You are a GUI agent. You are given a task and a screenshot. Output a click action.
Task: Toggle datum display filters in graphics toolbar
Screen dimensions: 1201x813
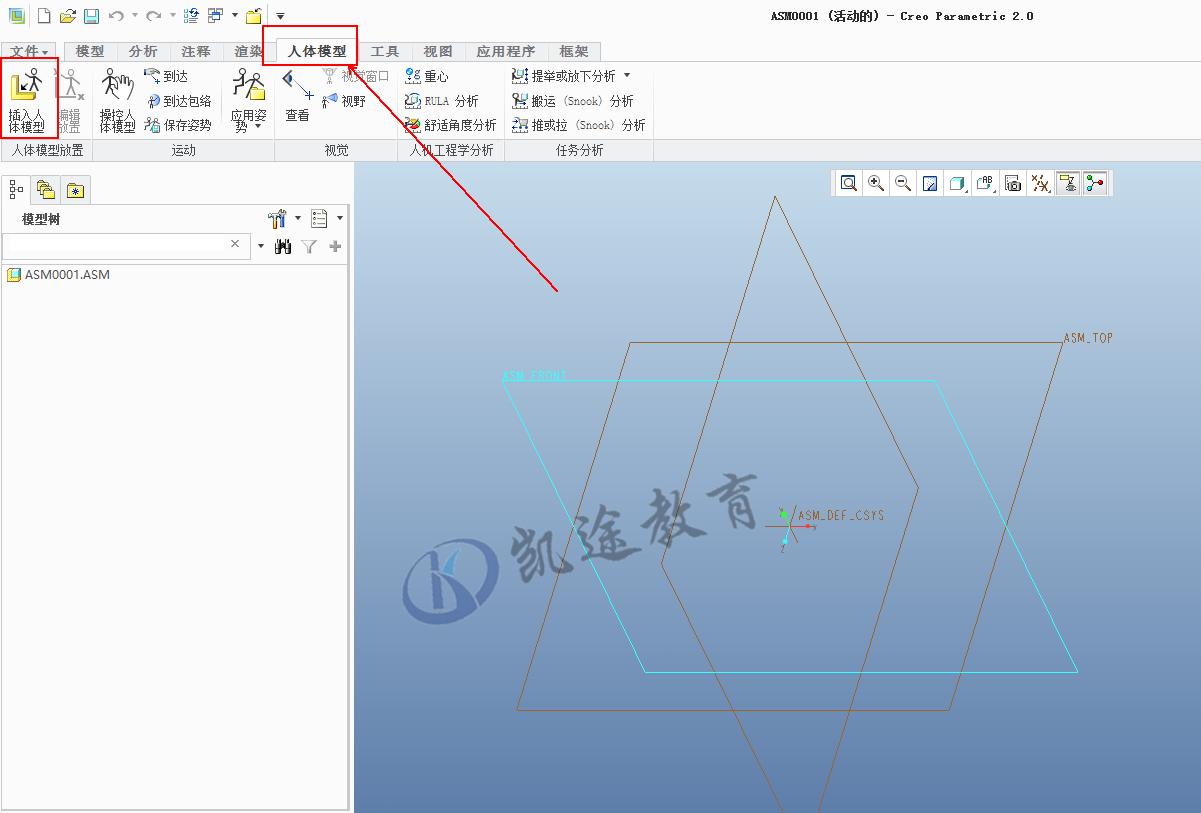click(x=1039, y=183)
